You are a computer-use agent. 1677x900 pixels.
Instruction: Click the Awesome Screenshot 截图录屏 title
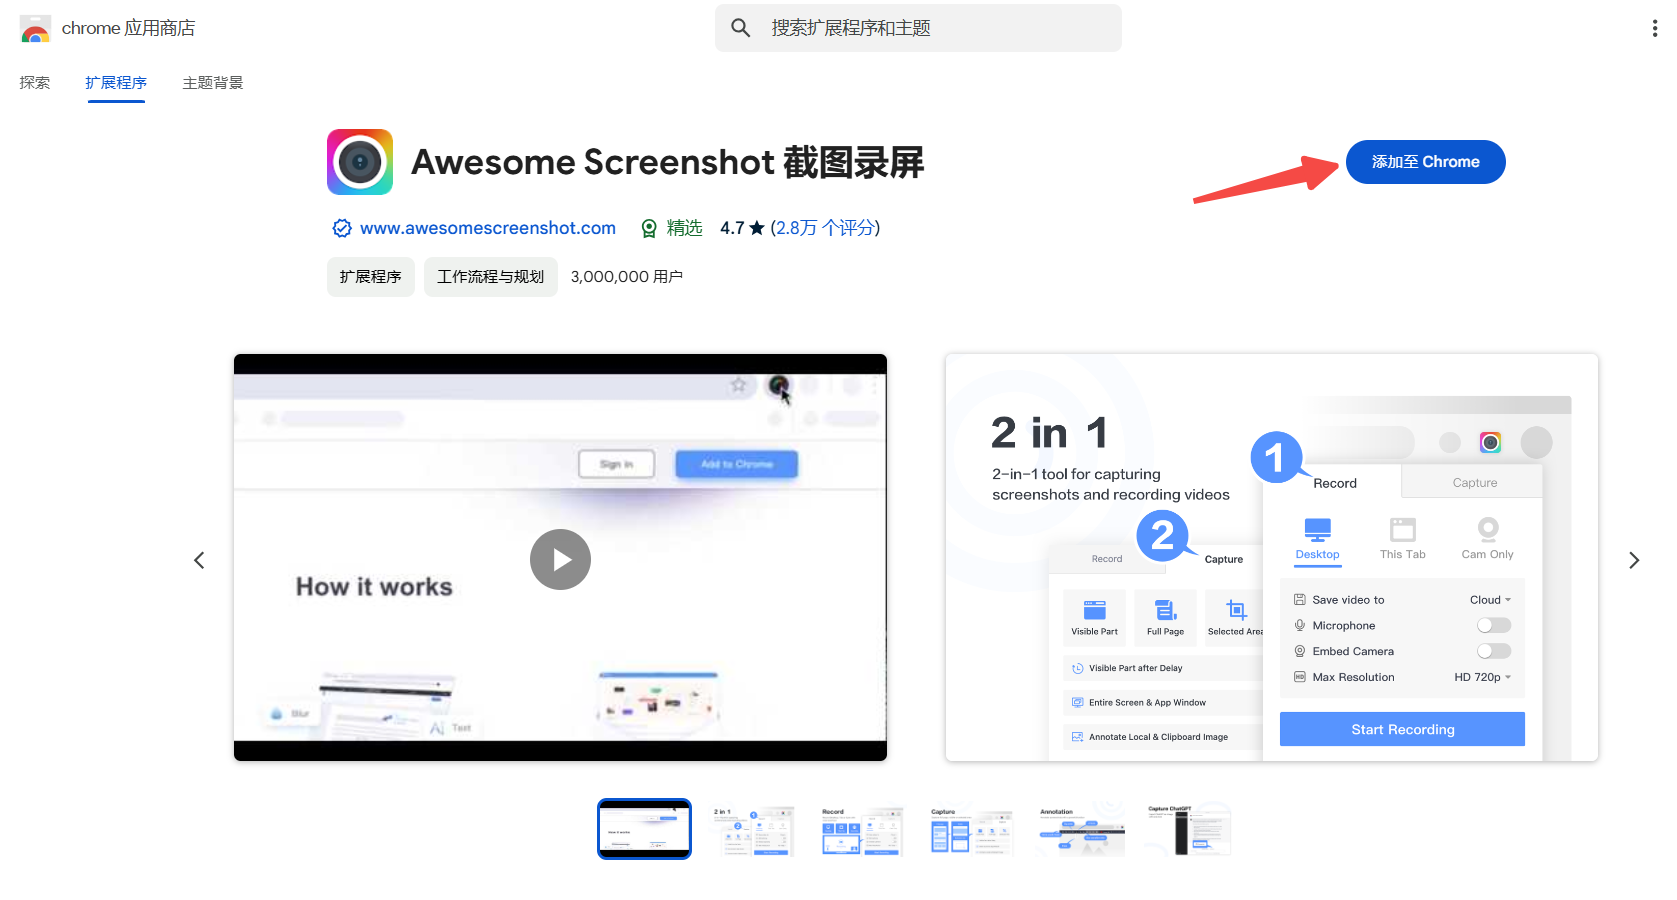(x=668, y=162)
